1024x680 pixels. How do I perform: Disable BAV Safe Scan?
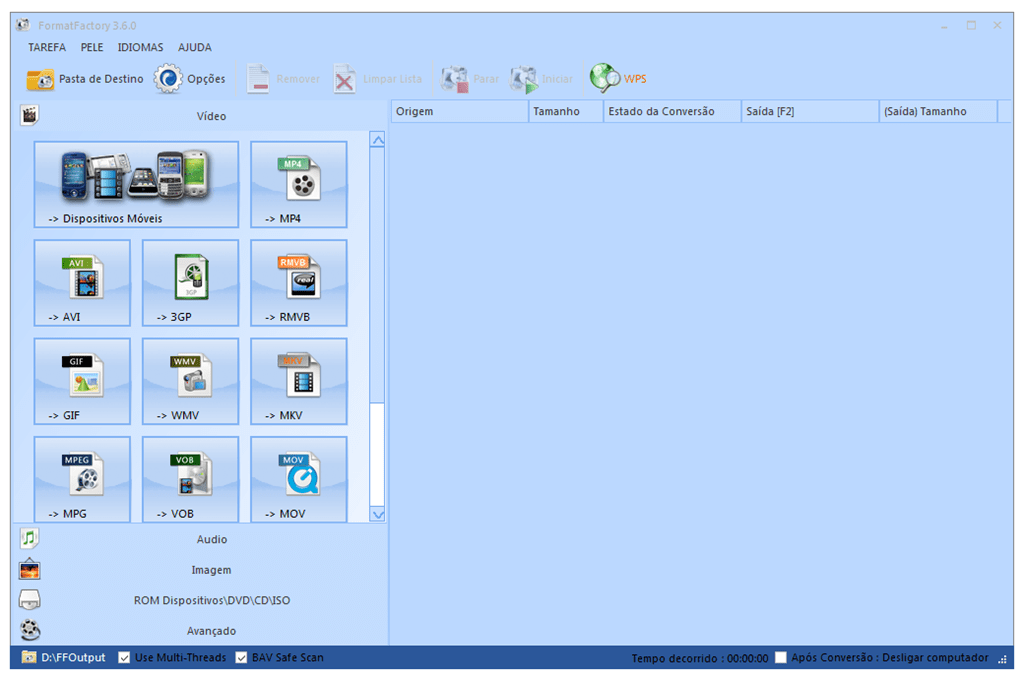pyautogui.click(x=241, y=657)
